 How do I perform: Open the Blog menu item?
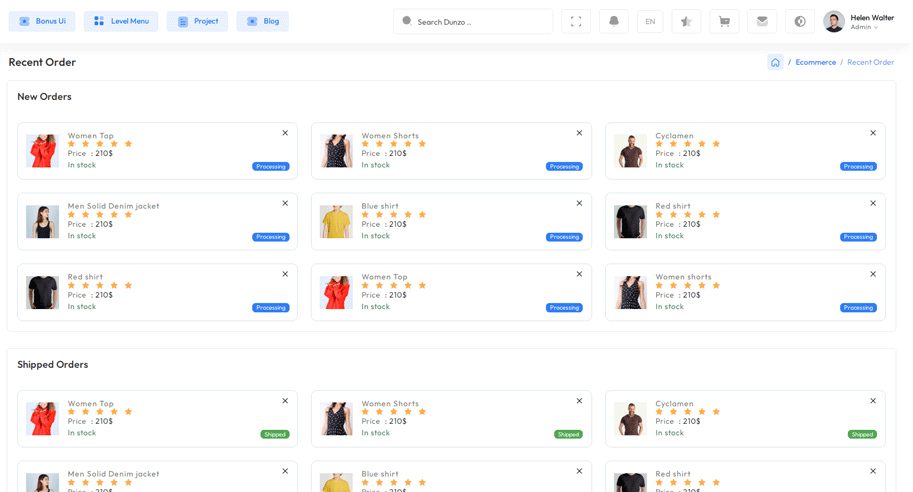[x=263, y=21]
